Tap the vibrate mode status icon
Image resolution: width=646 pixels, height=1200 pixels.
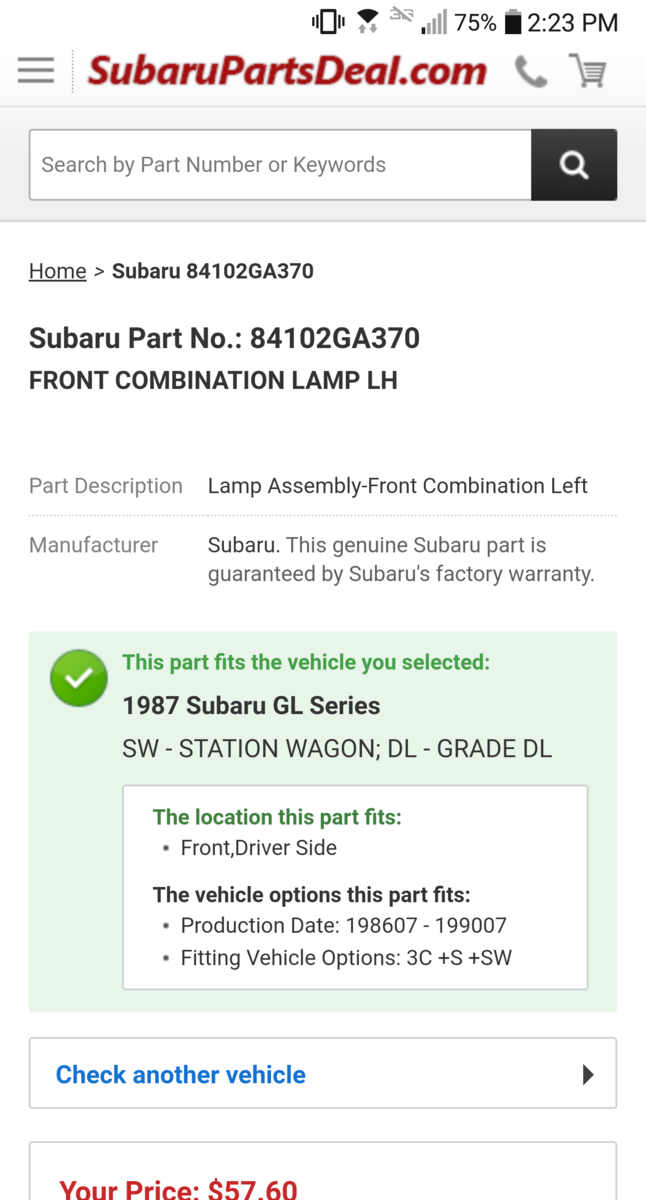coord(328,22)
